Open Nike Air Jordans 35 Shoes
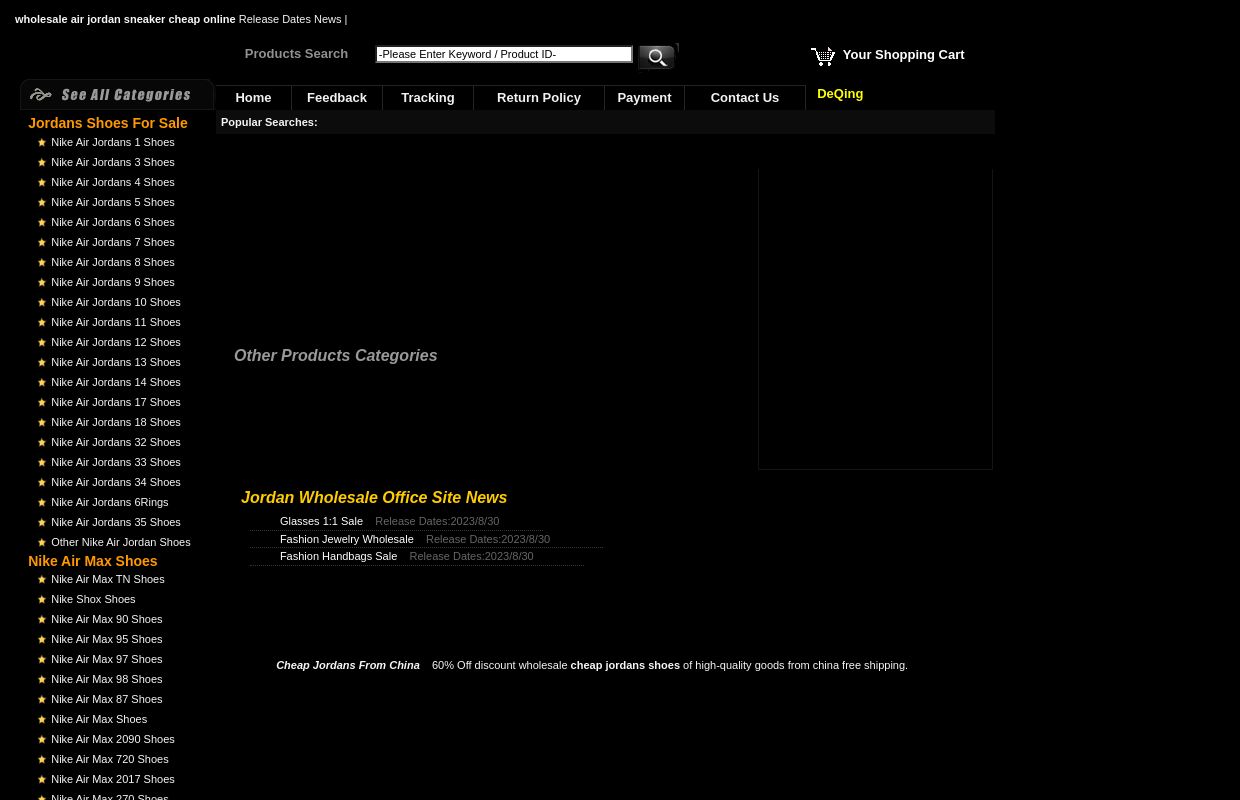 pos(116,522)
